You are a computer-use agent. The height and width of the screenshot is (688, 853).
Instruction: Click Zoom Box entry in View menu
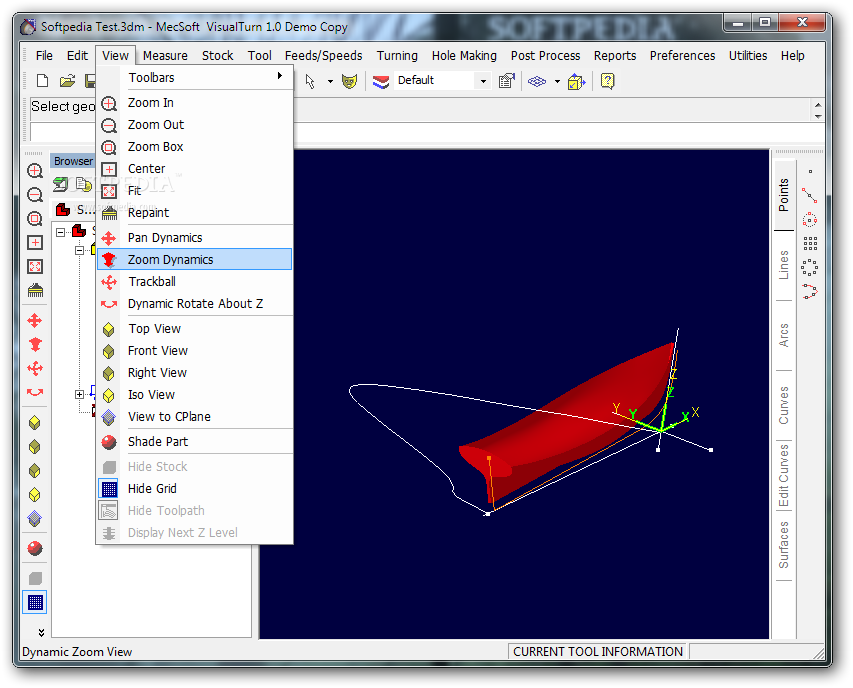[x=195, y=147]
